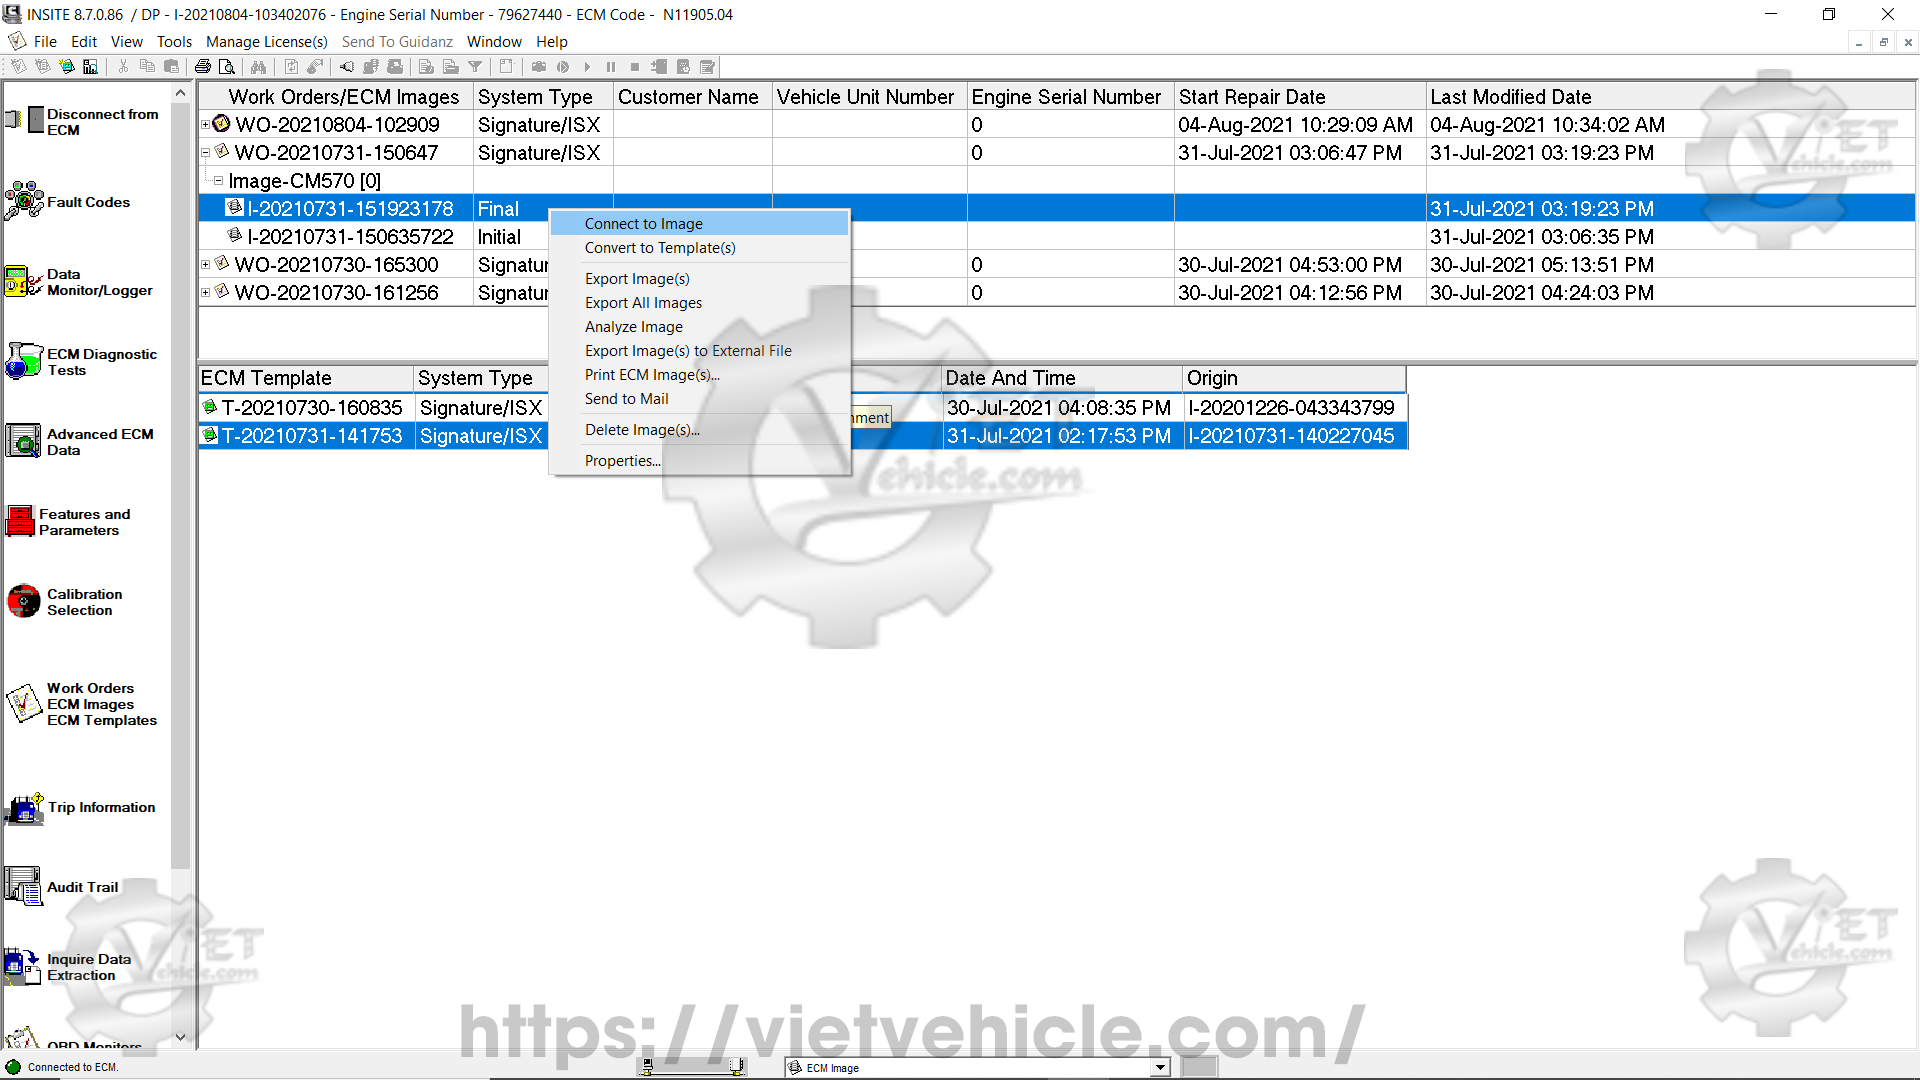Select Export All Images menu entry

point(643,303)
